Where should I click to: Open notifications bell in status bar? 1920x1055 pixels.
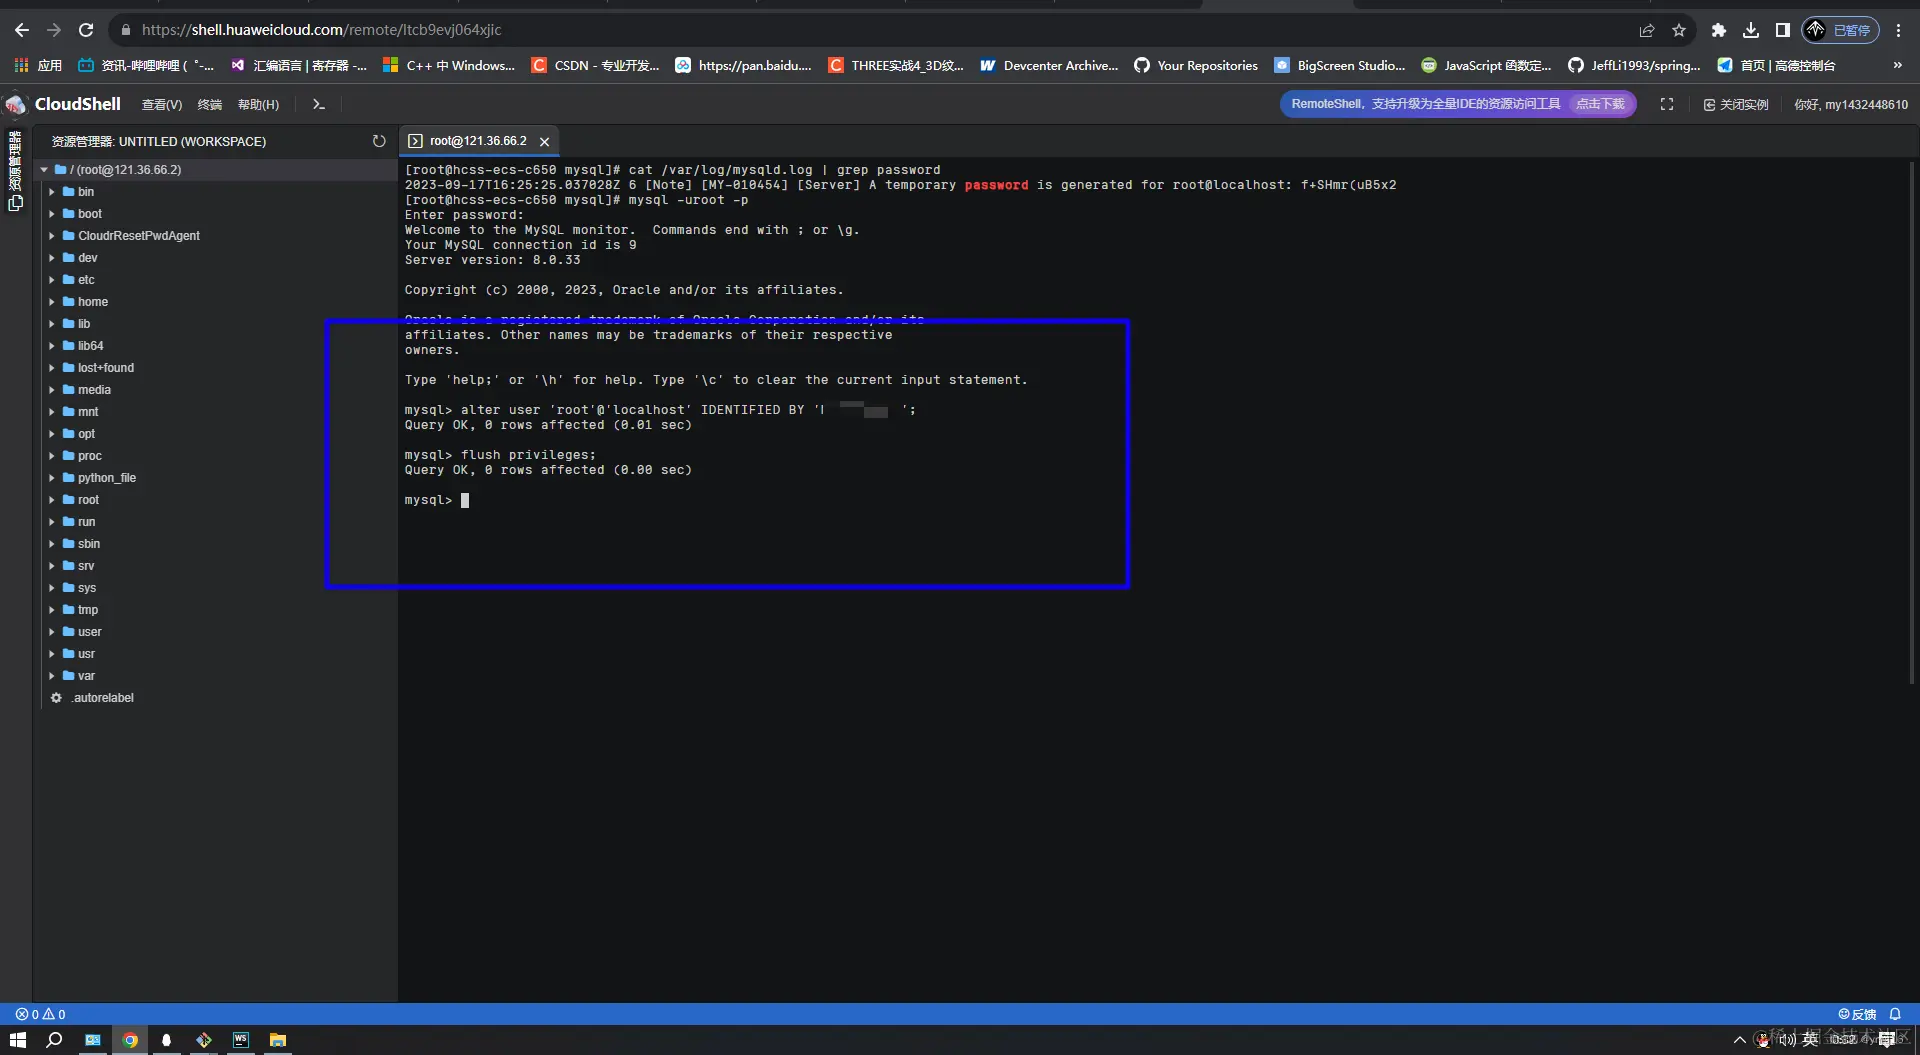1895,1014
